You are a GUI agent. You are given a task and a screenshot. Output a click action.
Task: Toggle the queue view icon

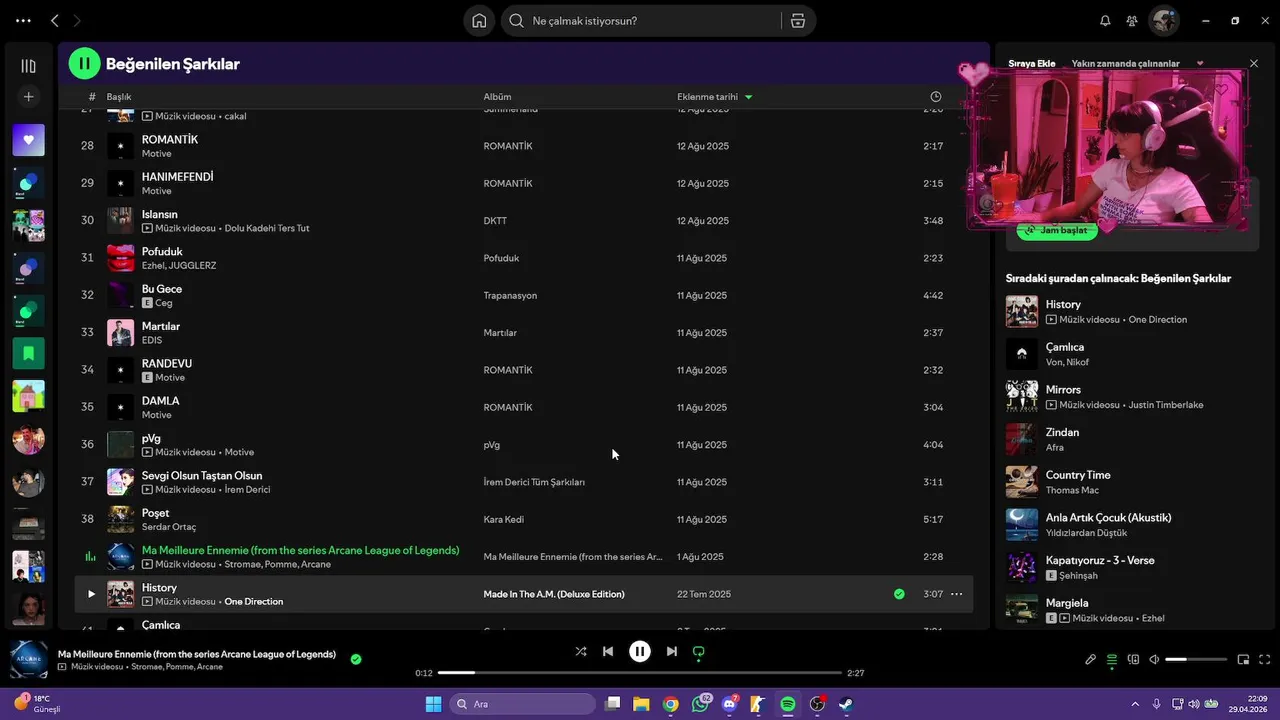click(1112, 660)
